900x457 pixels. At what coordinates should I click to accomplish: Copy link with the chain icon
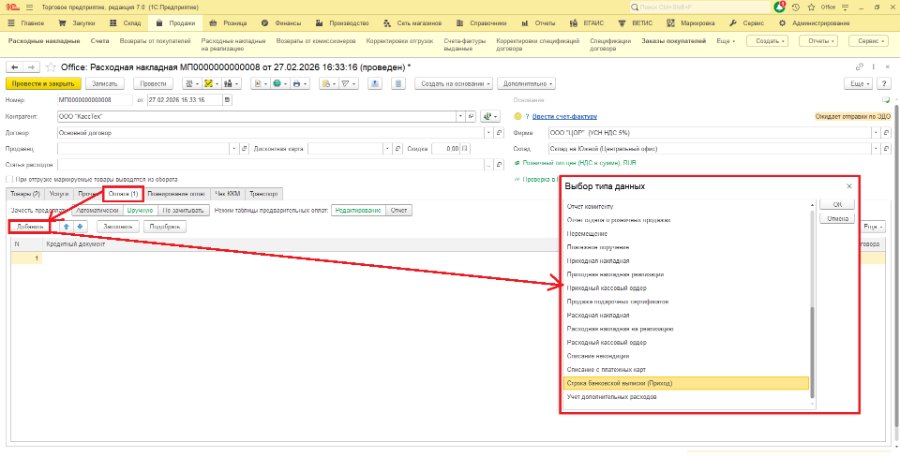[x=860, y=67]
